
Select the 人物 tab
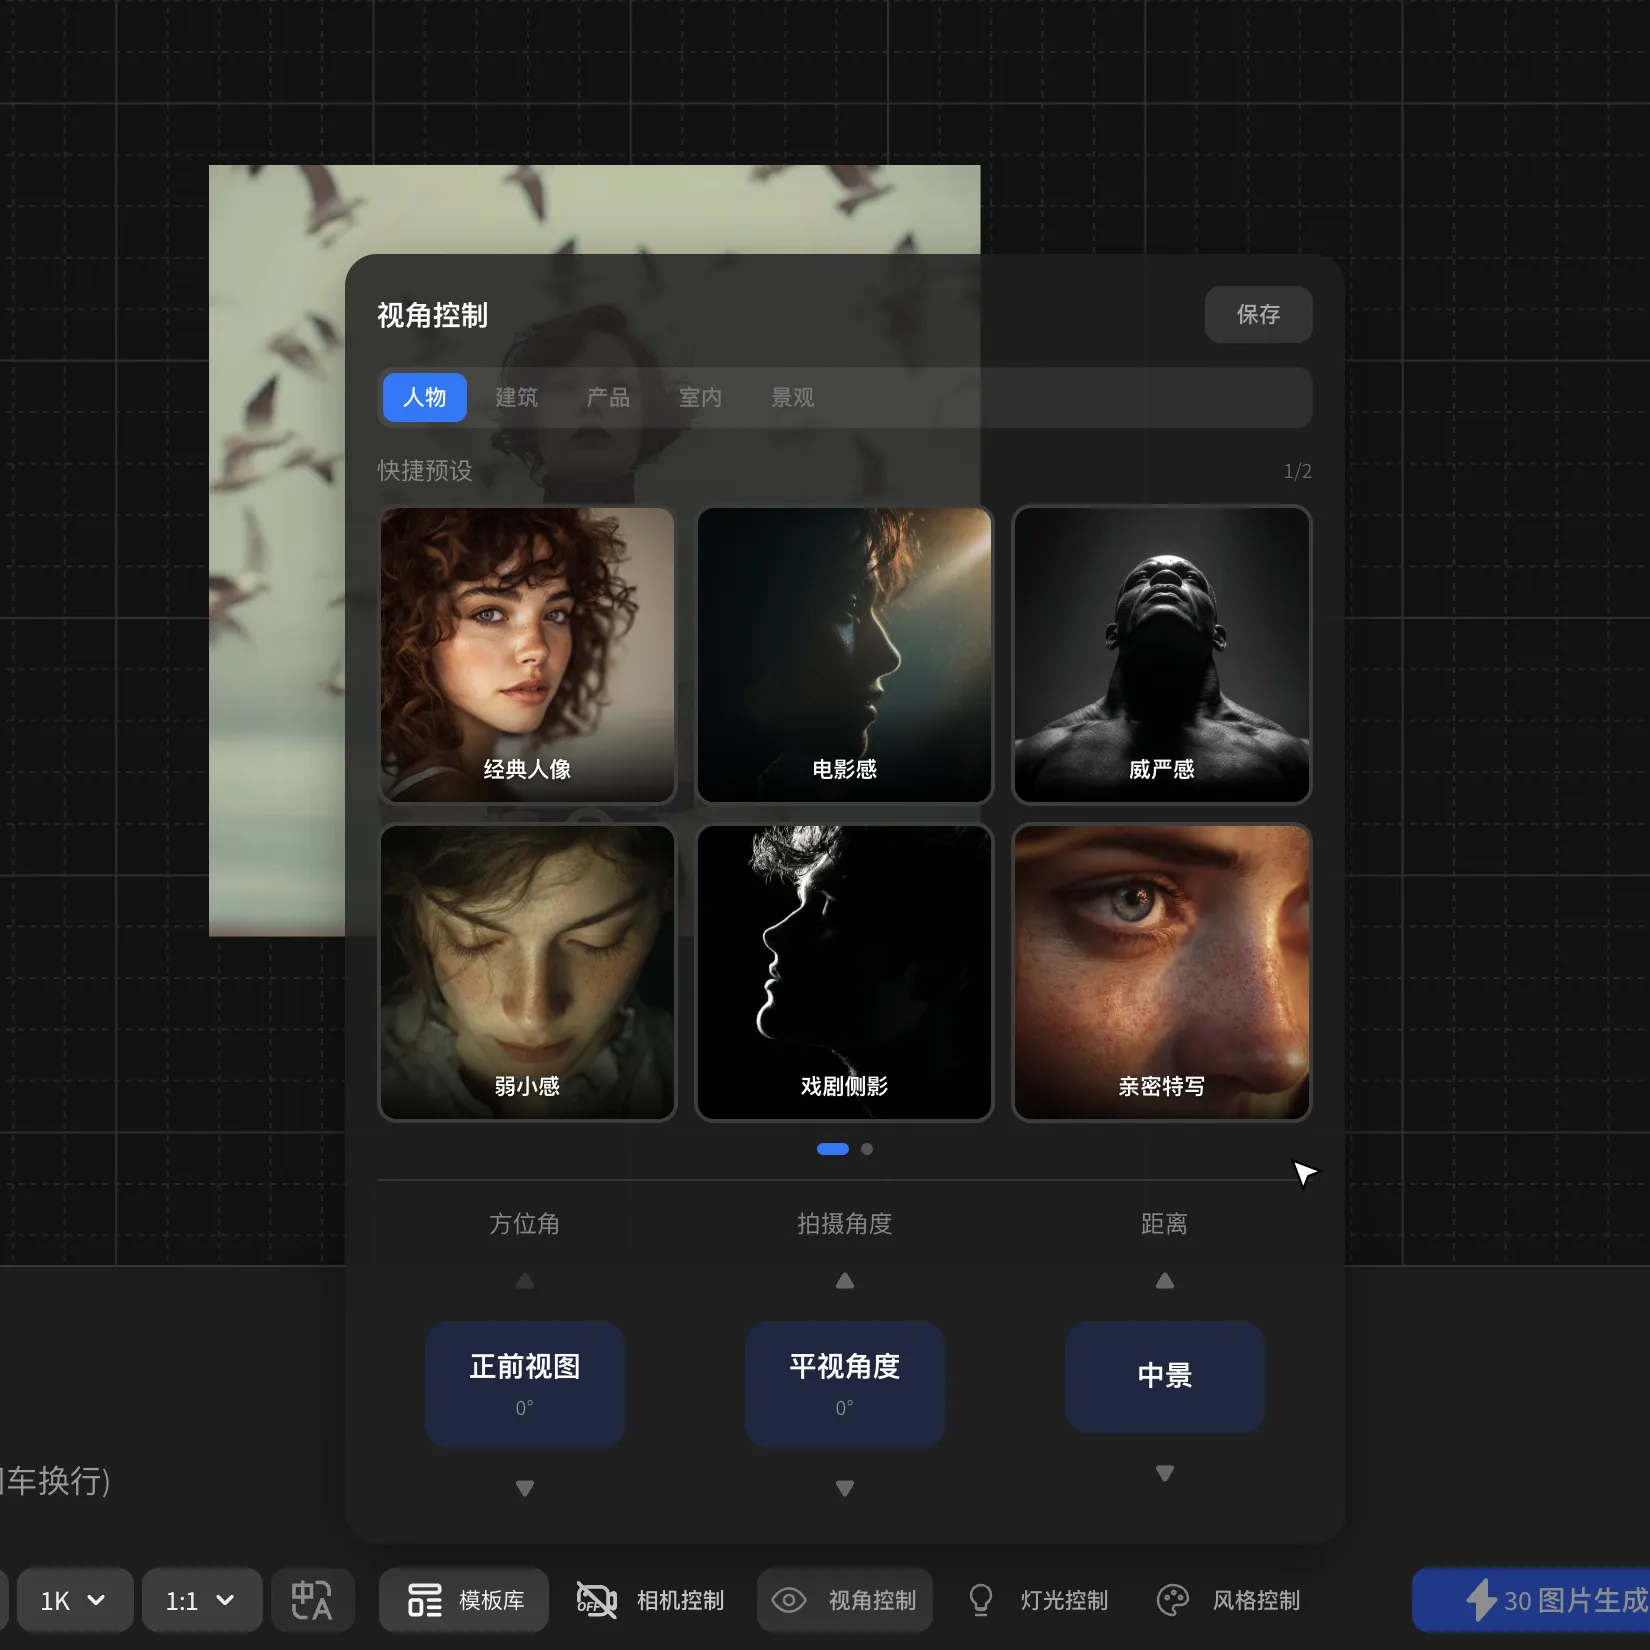(x=425, y=398)
